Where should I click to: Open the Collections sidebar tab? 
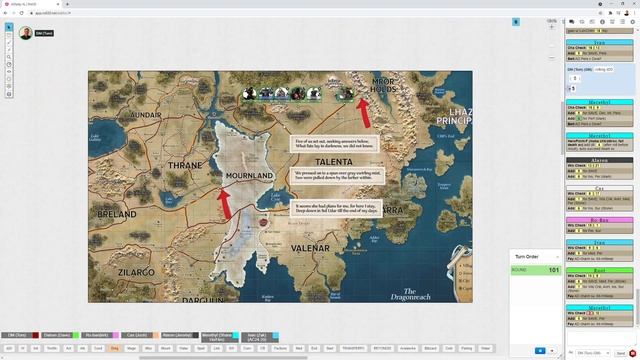tap(622, 22)
